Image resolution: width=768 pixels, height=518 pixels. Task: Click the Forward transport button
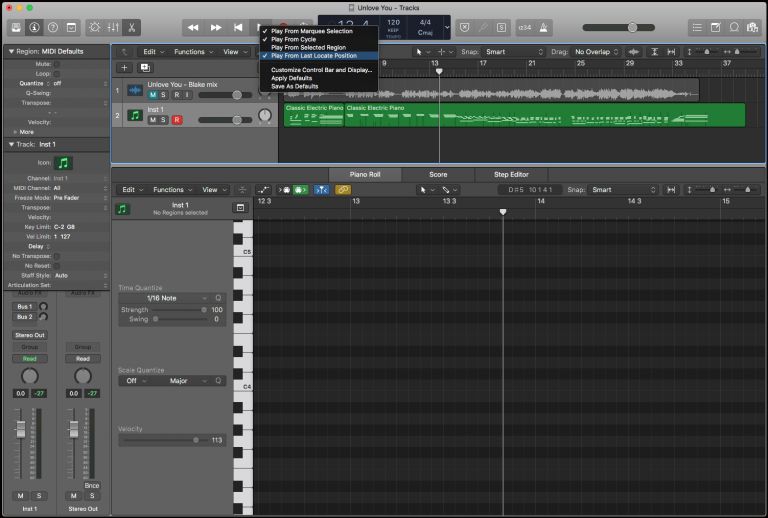click(216, 27)
